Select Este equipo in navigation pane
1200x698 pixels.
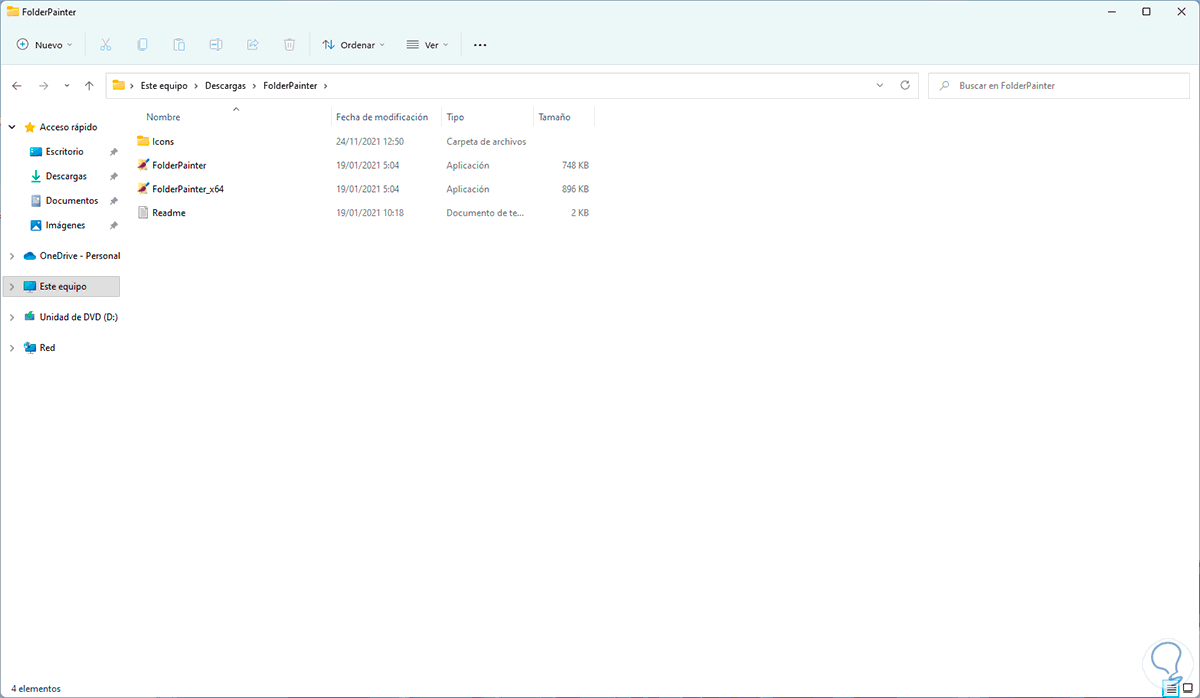coord(61,286)
